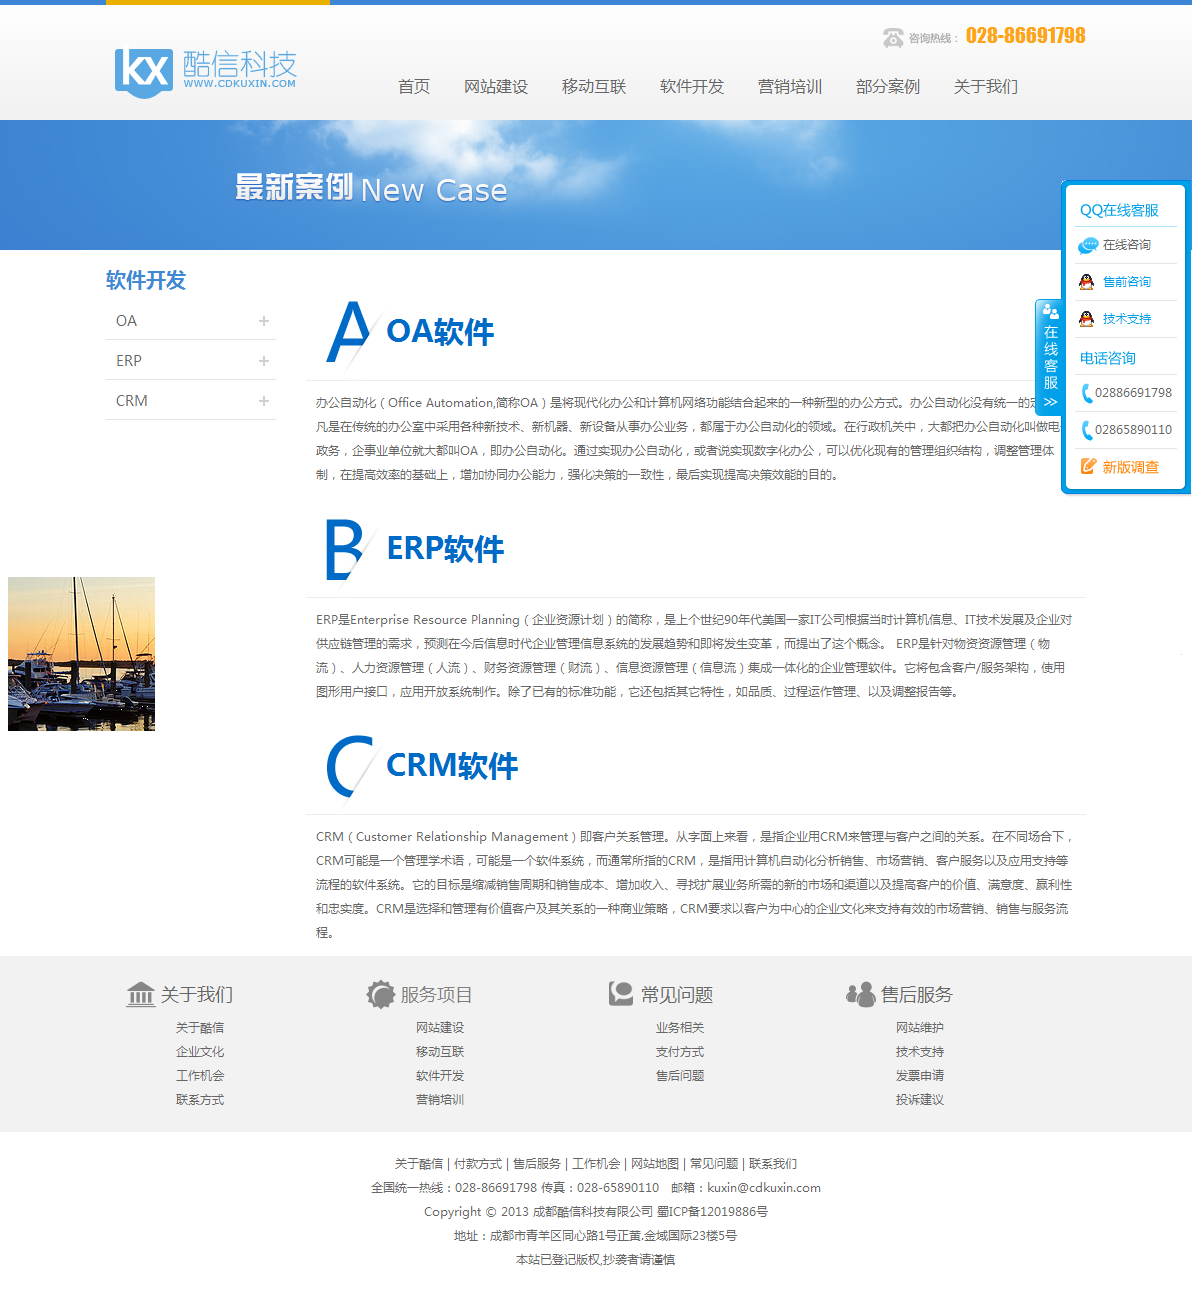The image size is (1192, 1308).
Task: Expand the OA sidebar item
Action: [264, 321]
